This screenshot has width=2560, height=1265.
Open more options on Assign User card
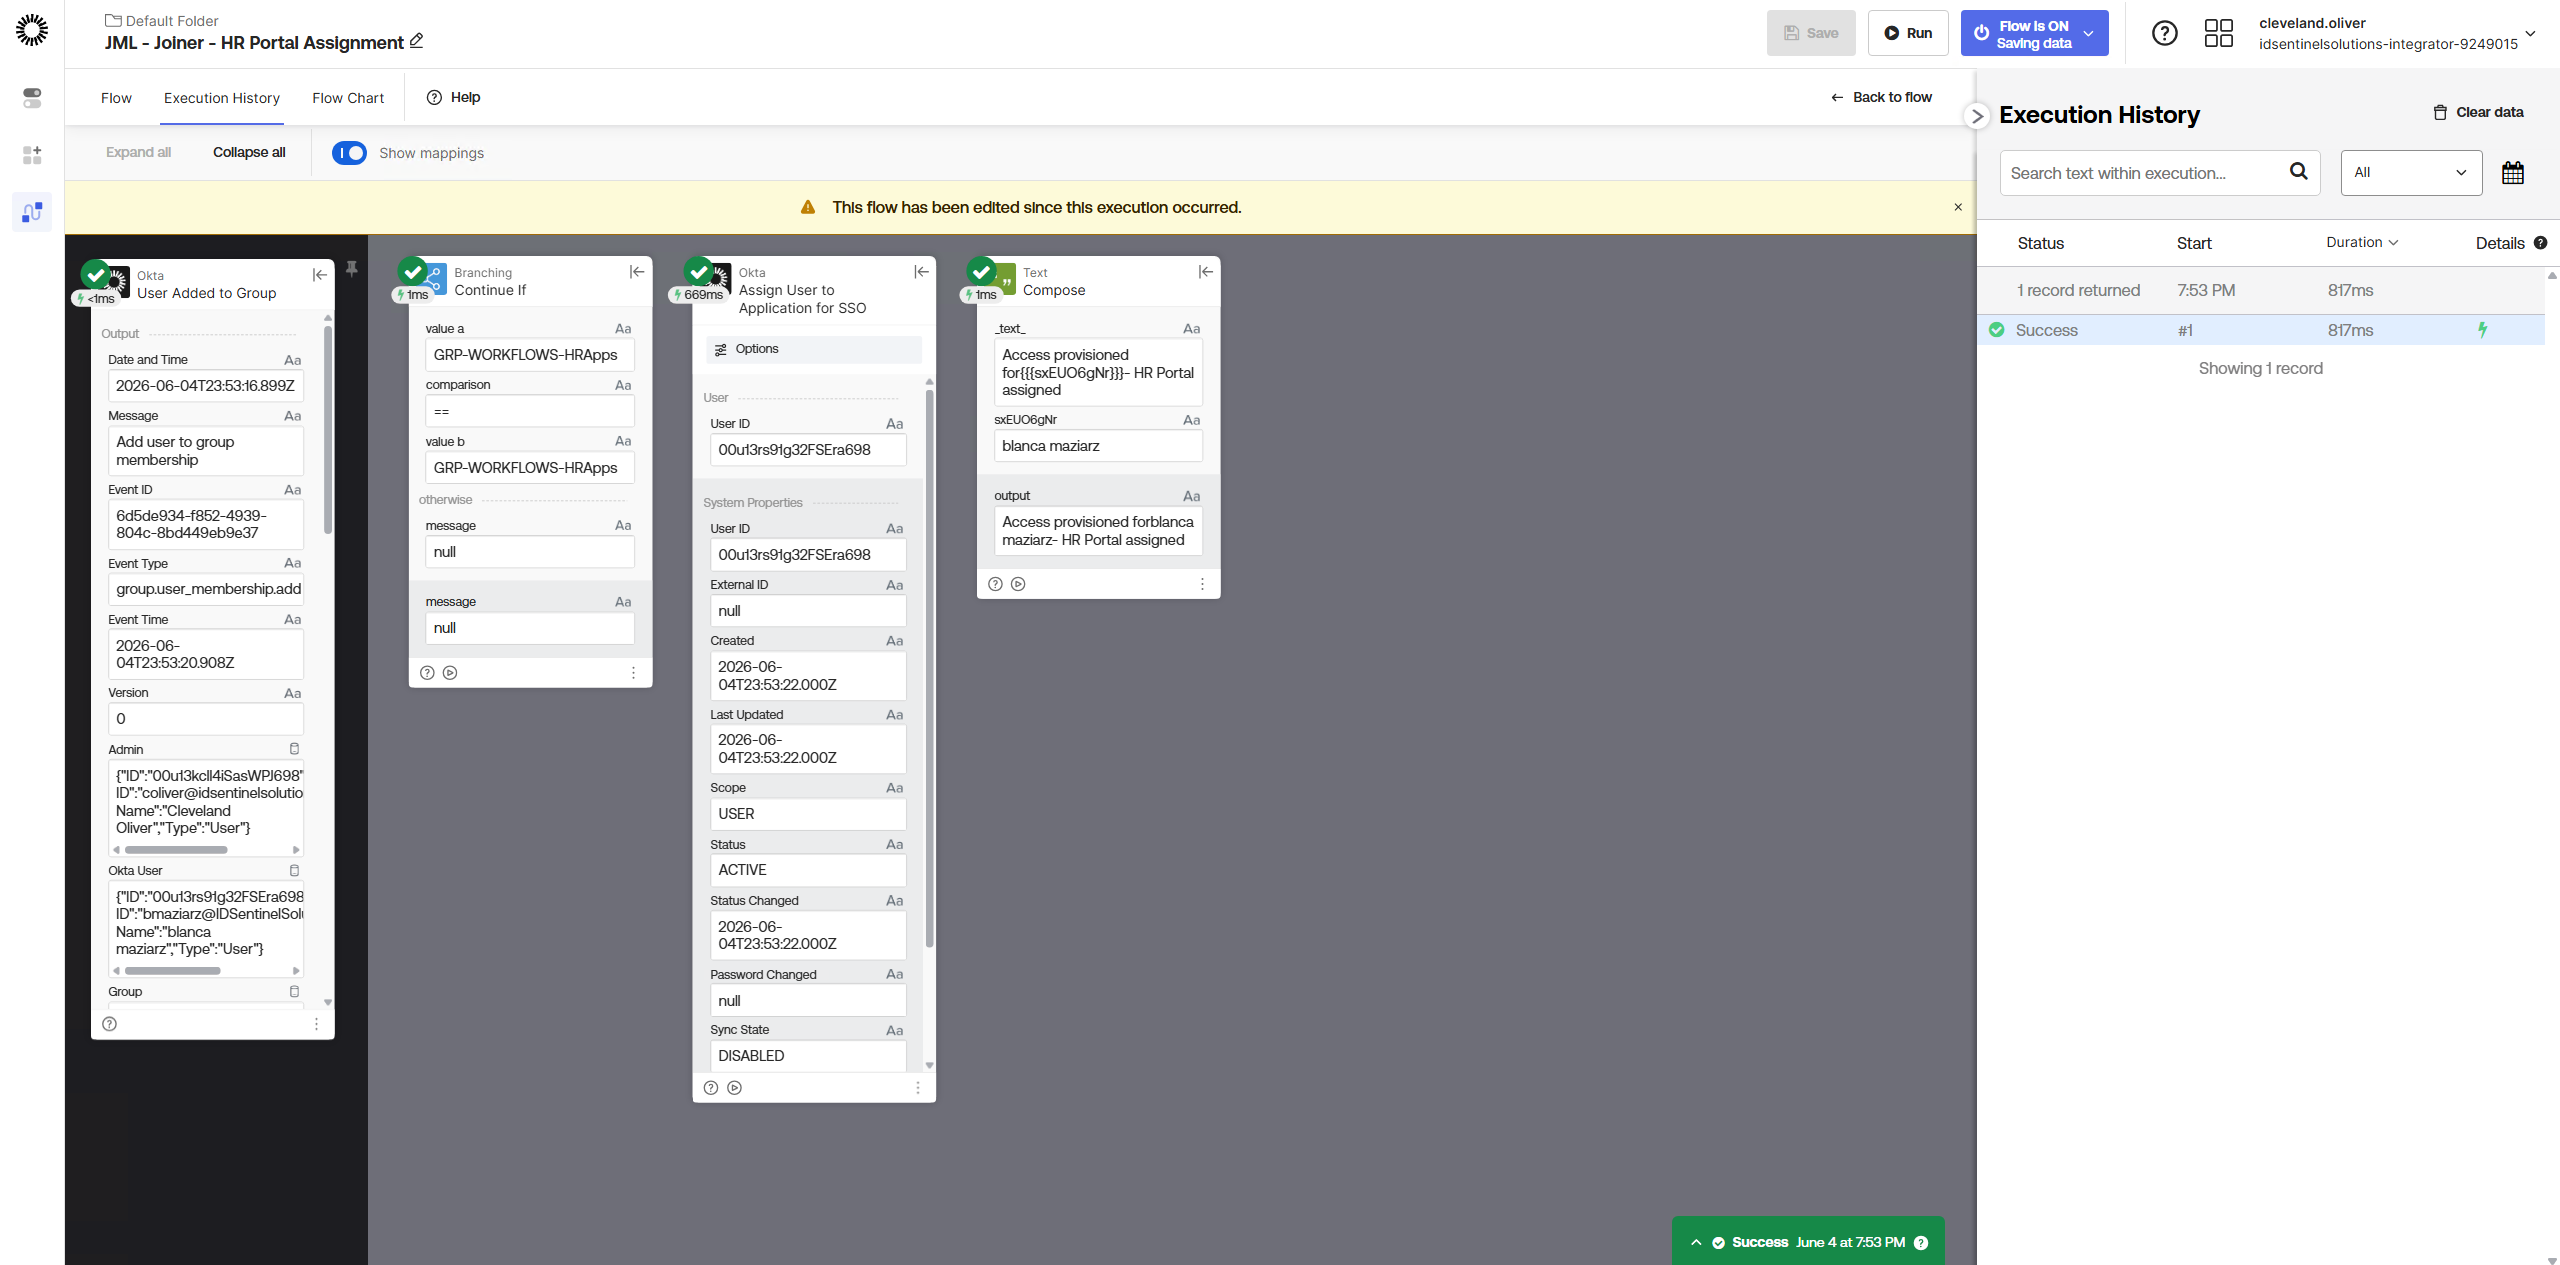(918, 1088)
